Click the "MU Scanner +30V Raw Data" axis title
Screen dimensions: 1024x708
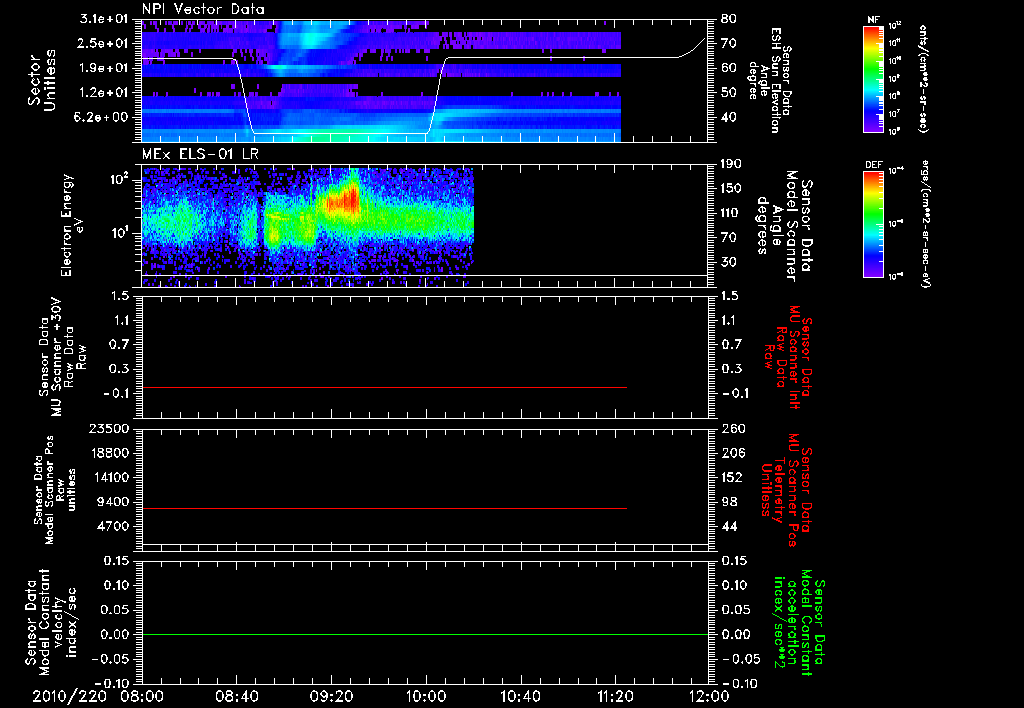click(61, 357)
